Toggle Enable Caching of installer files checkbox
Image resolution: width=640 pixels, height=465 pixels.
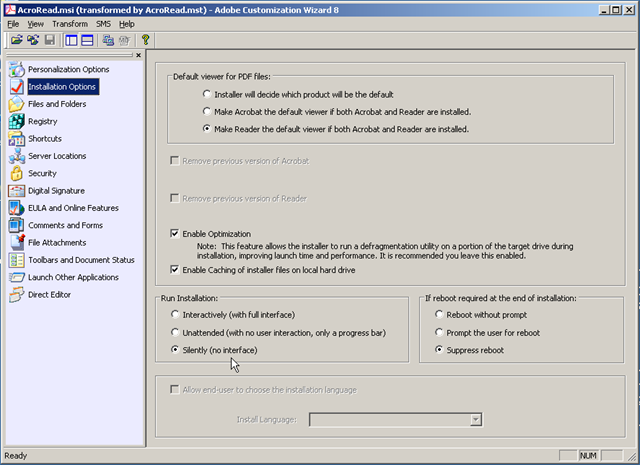tap(175, 270)
